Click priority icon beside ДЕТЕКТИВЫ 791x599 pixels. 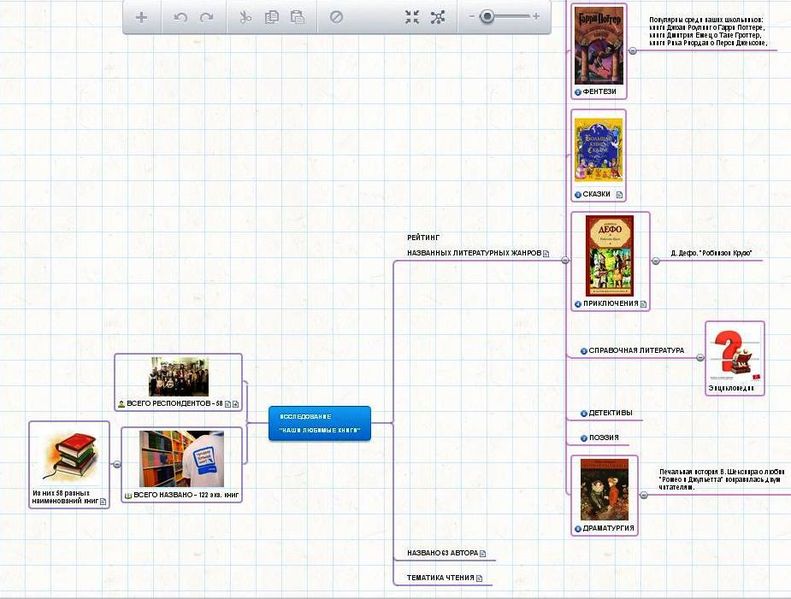pyautogui.click(x=584, y=413)
